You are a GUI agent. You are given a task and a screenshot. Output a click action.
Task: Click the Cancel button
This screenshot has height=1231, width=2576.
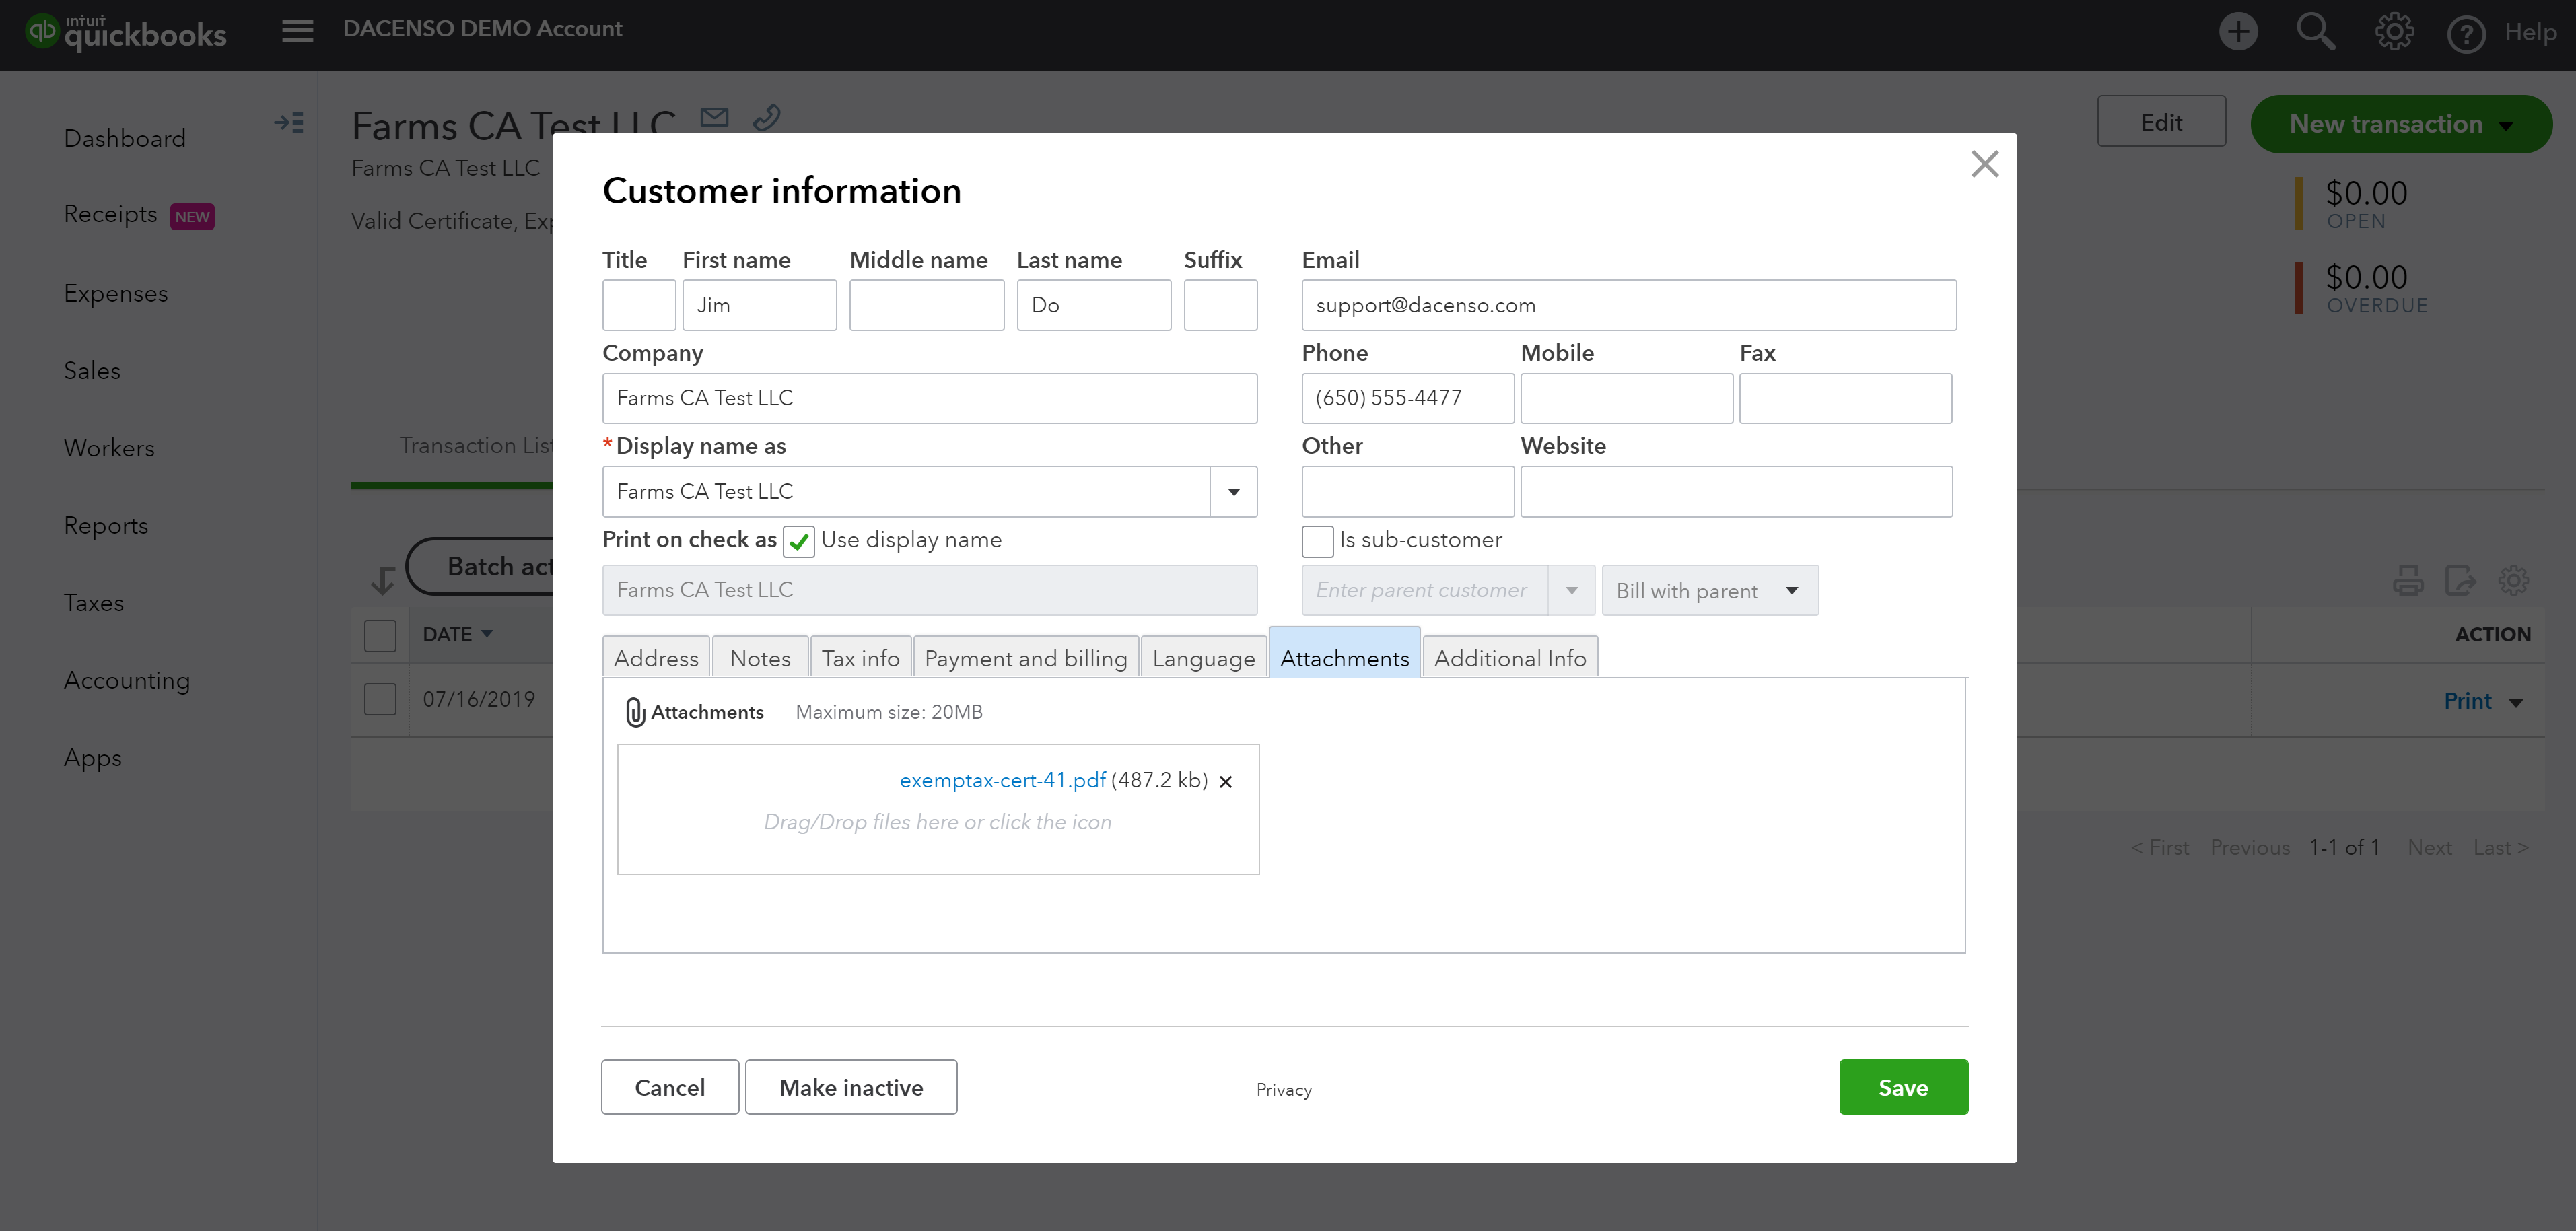(x=669, y=1087)
